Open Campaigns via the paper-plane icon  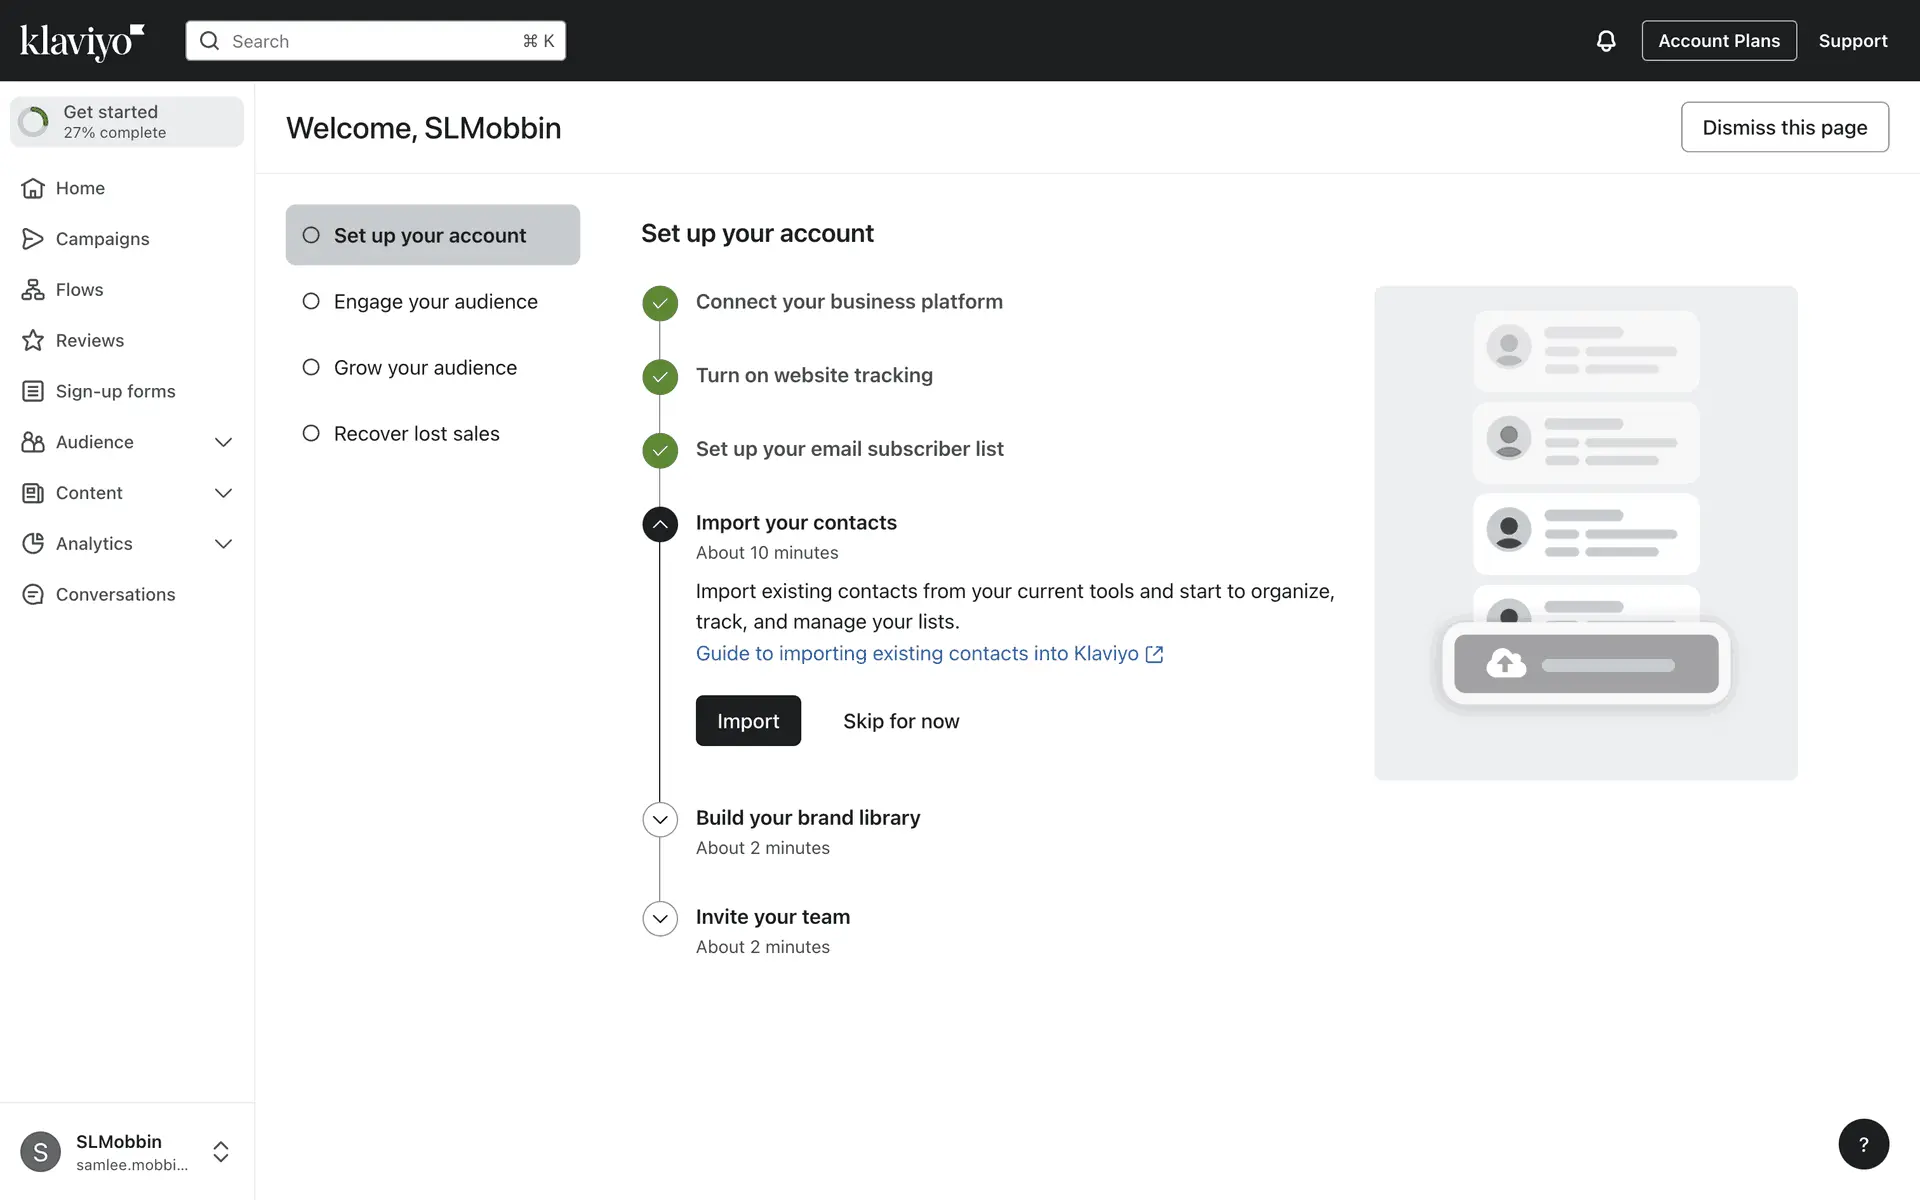pos(33,239)
